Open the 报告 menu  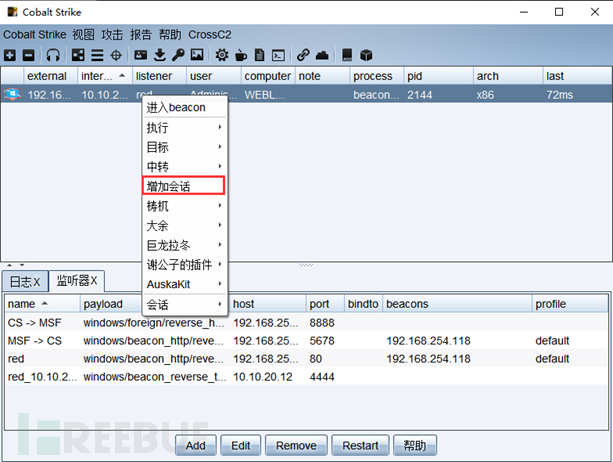point(141,34)
